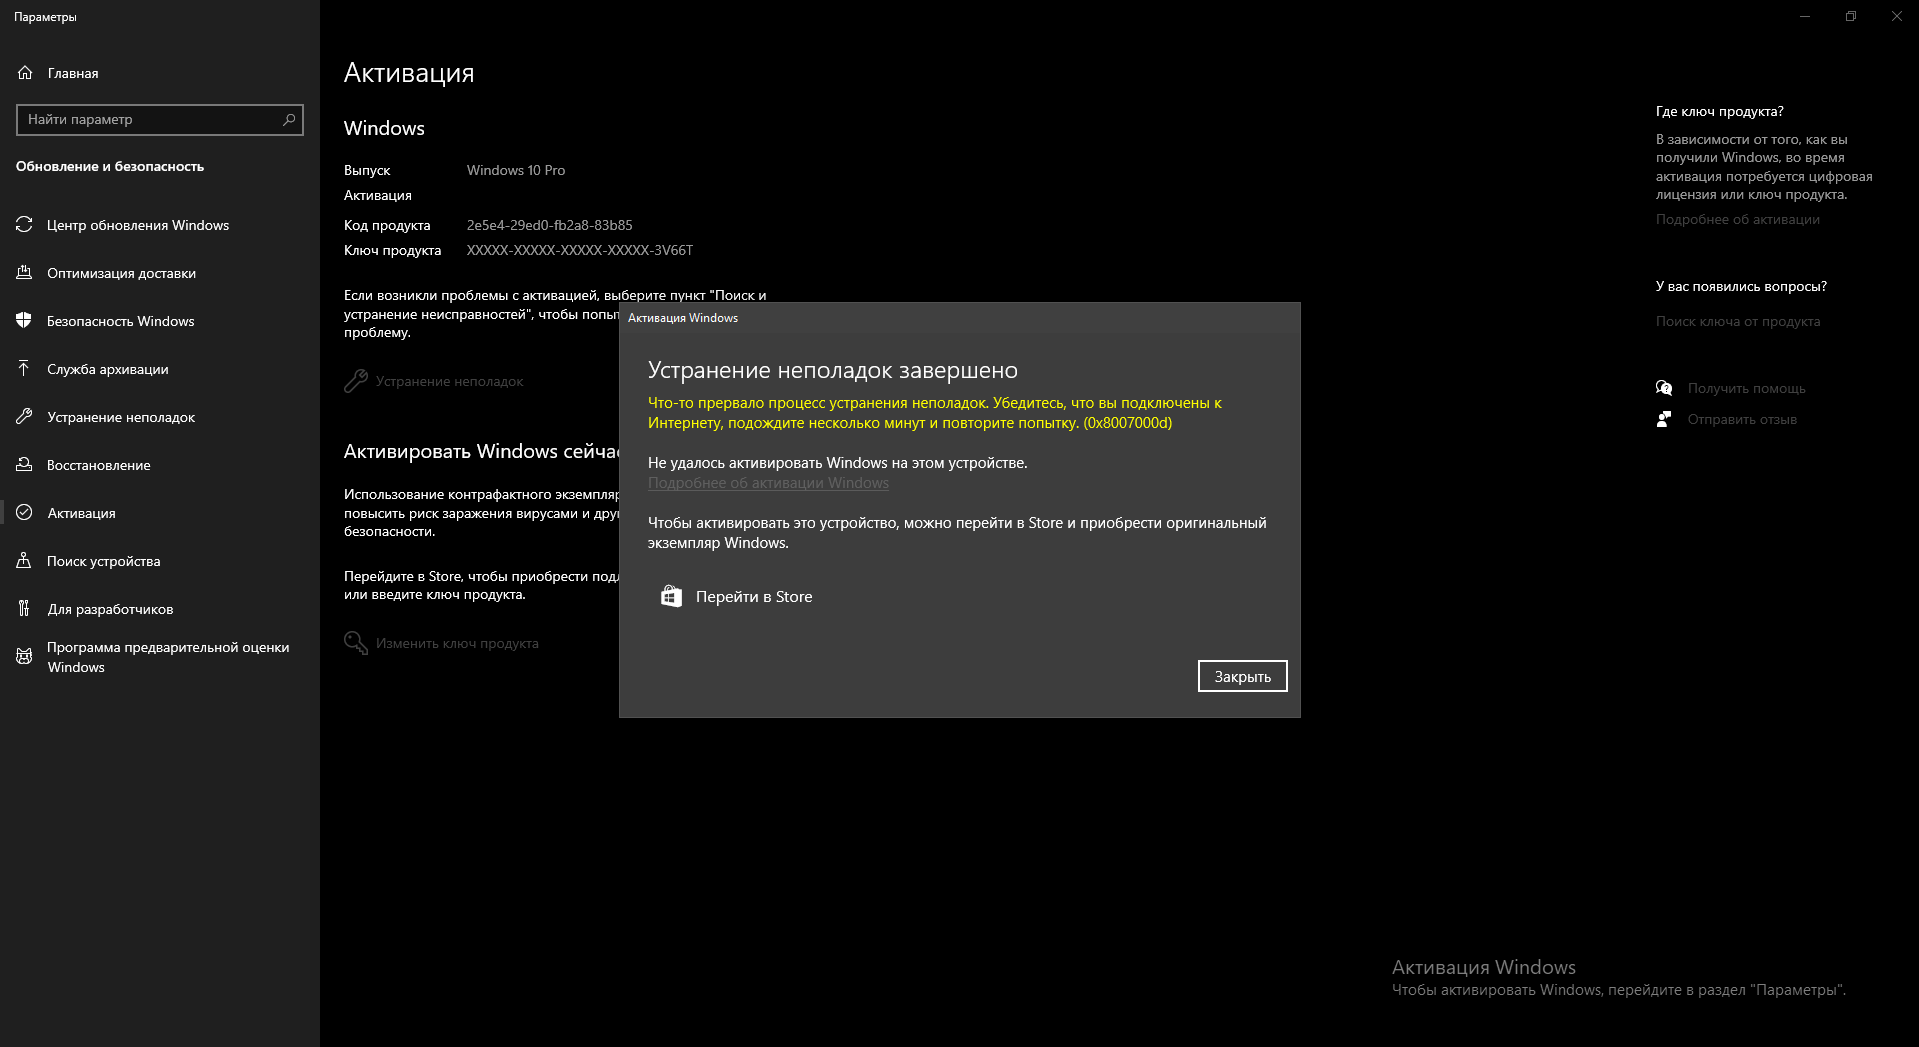This screenshot has height=1047, width=1919.
Task: Click Получить помощь link
Action: [1746, 388]
